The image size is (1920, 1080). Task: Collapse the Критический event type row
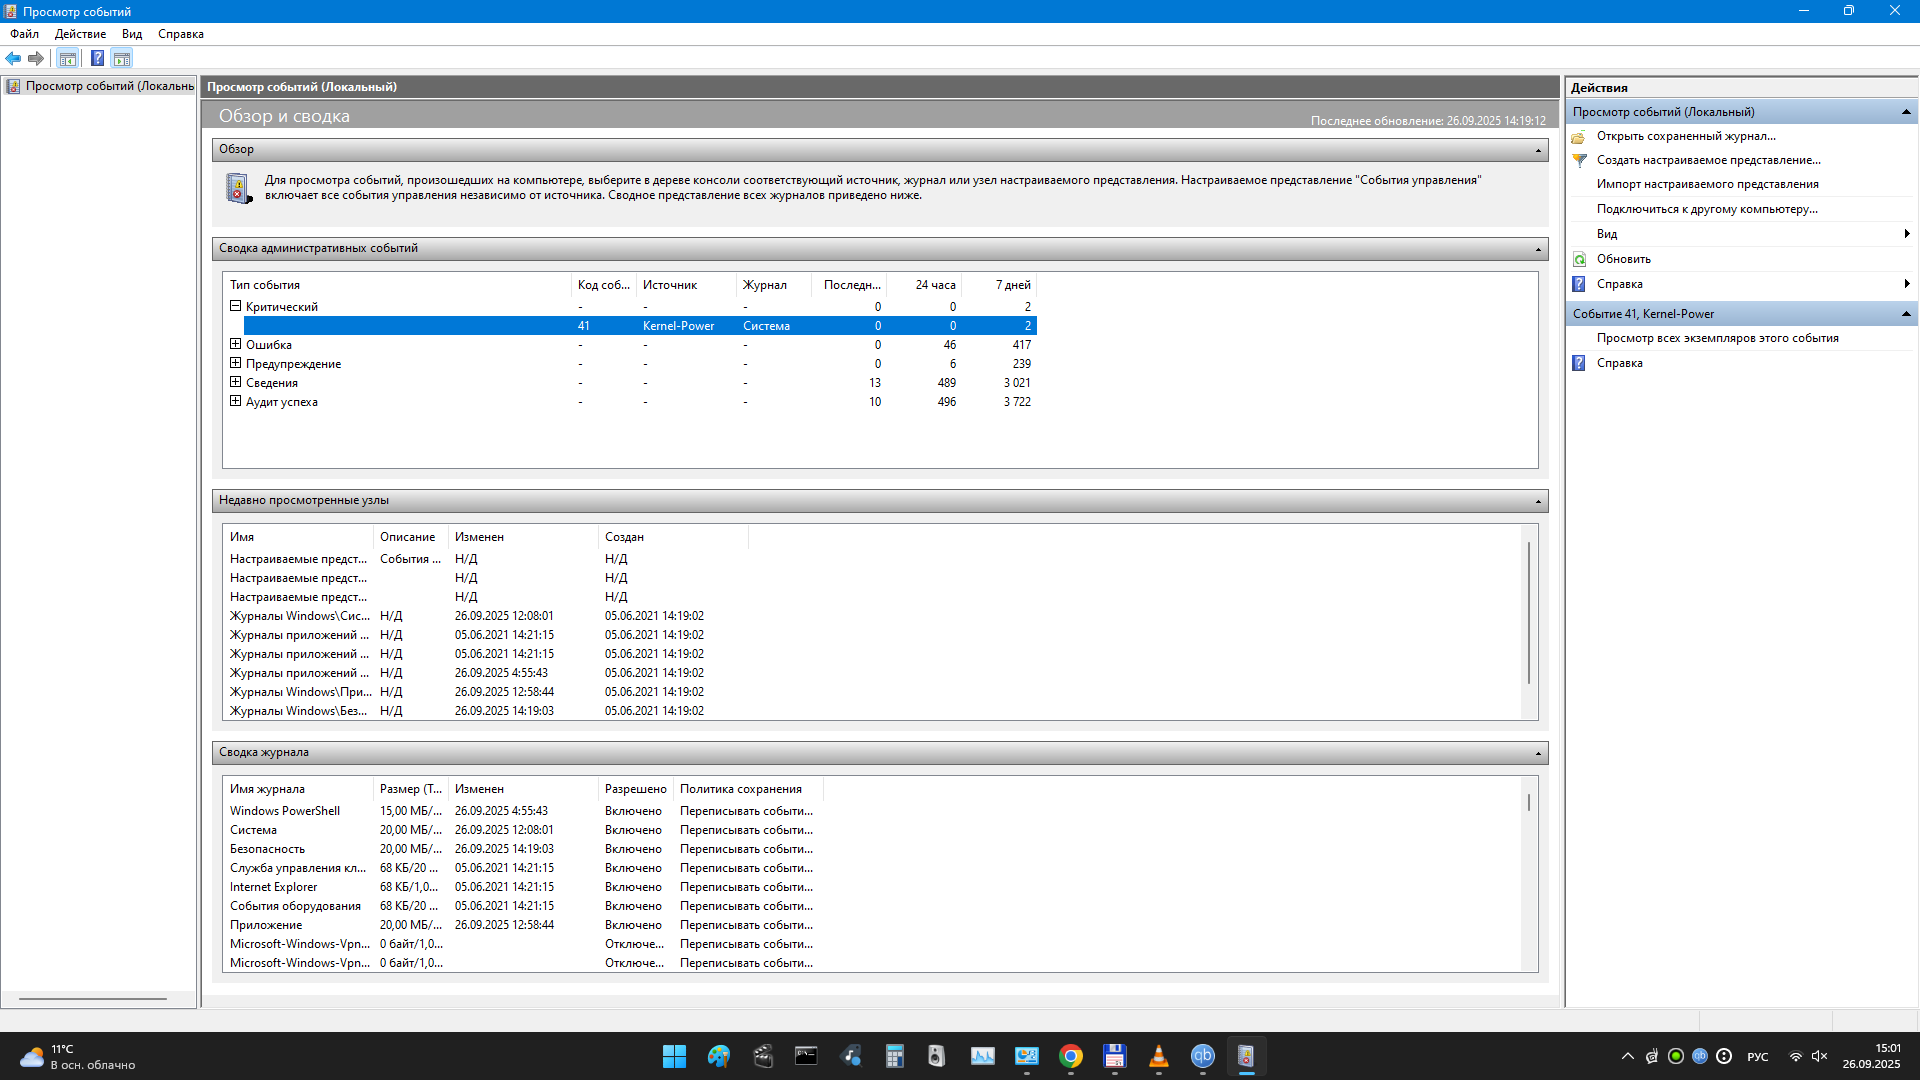235,306
